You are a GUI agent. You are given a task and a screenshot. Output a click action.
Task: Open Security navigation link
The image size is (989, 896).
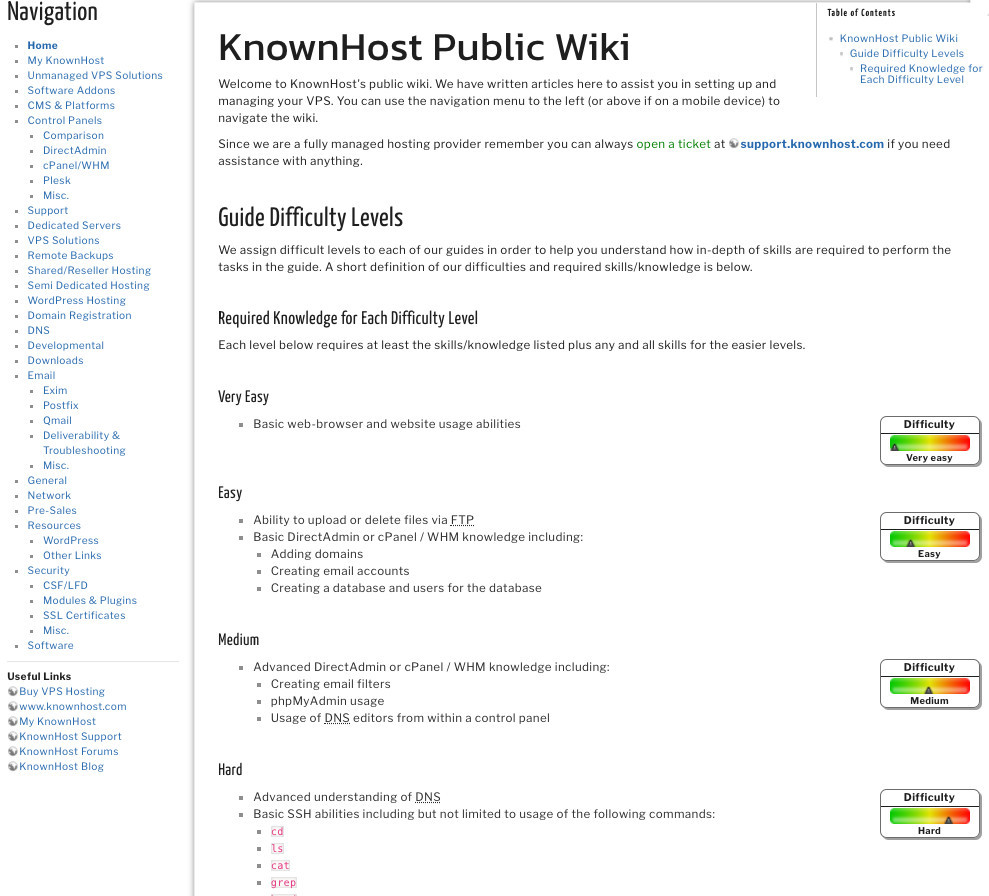[x=48, y=571]
